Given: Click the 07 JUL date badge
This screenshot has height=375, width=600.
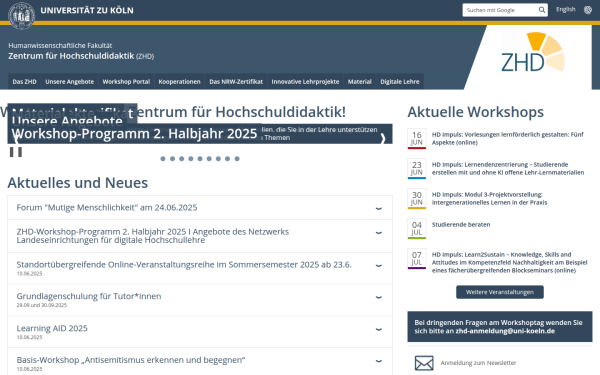Looking at the screenshot, I should tap(417, 259).
